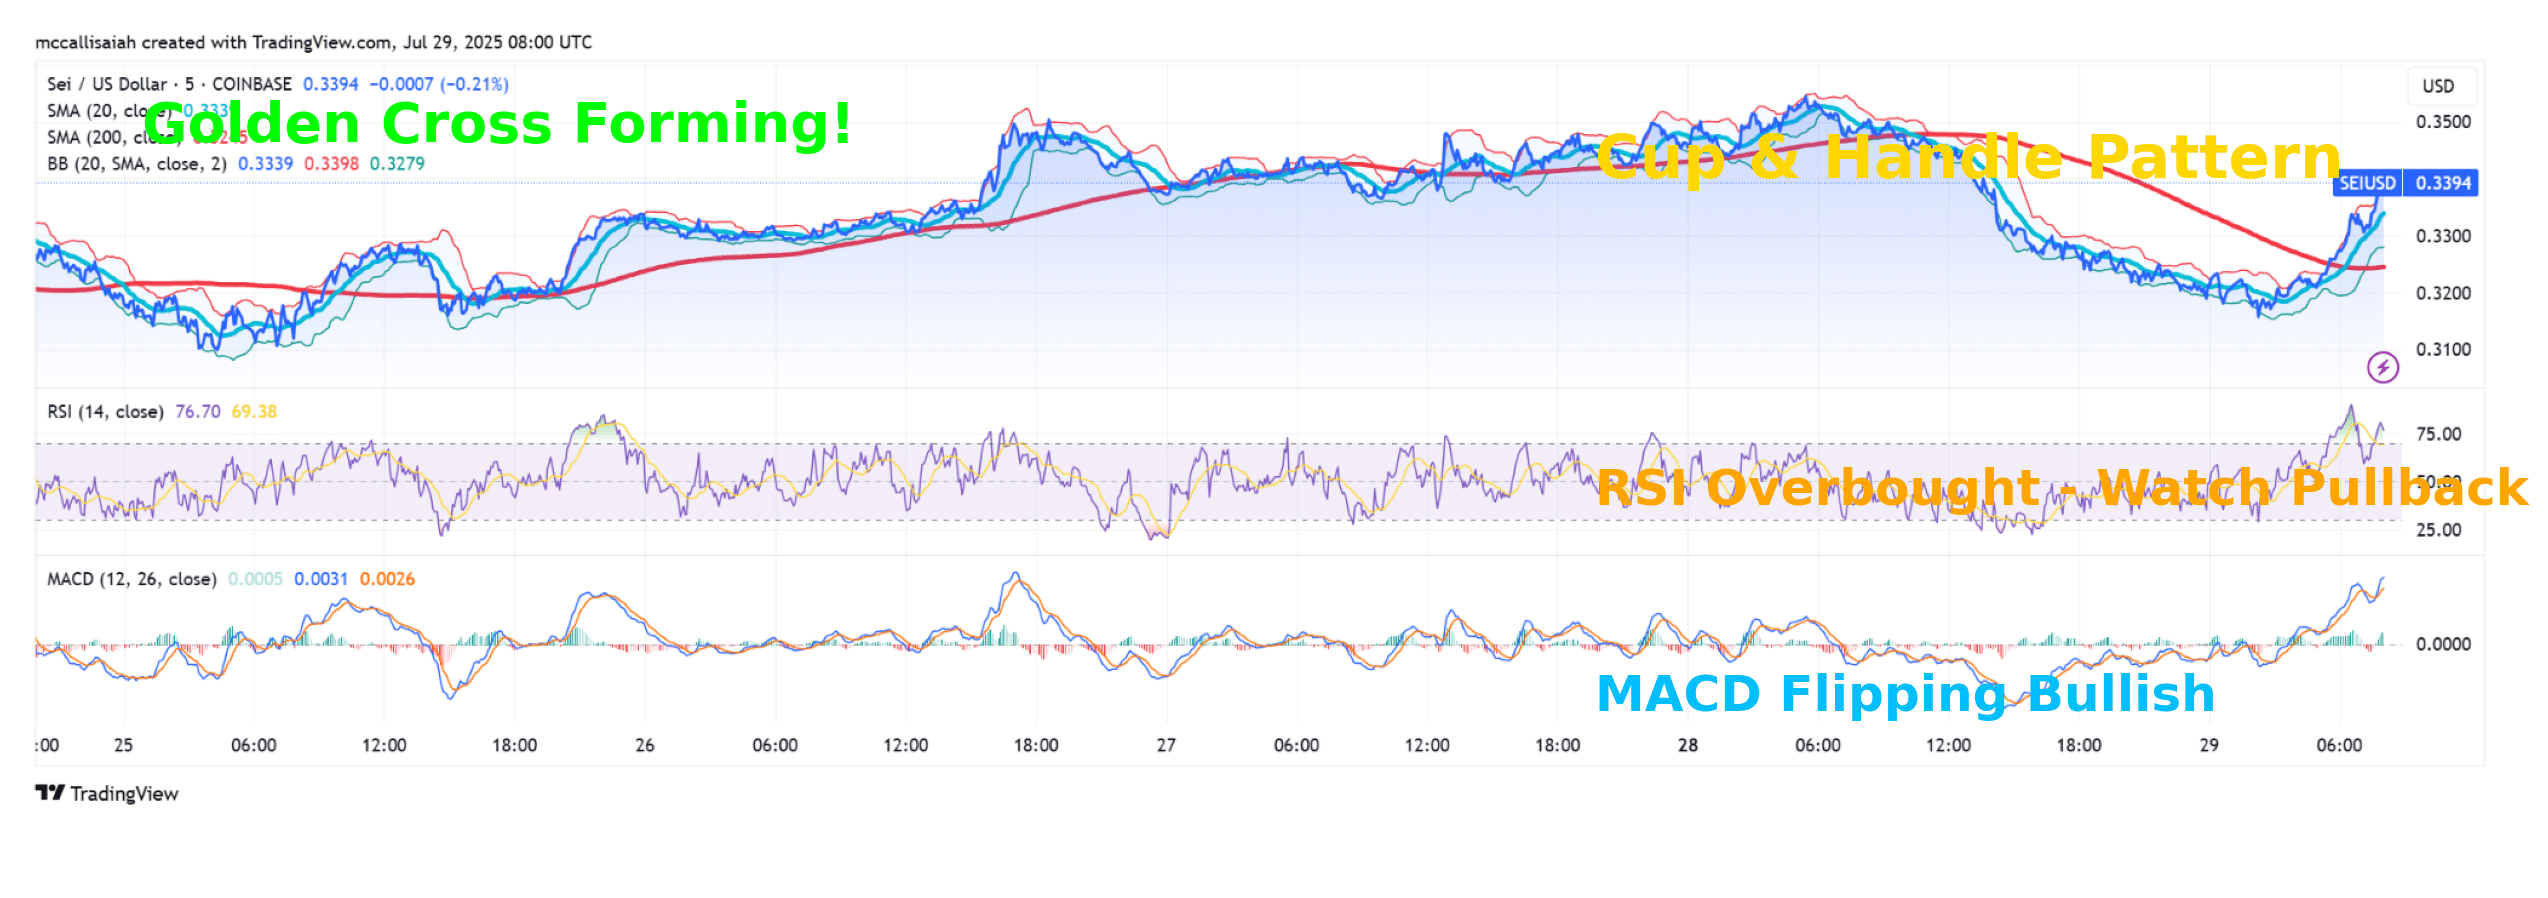Select the RSI (14, close) indicator legend
Screen dimensions: 2548x898
(x=105, y=411)
